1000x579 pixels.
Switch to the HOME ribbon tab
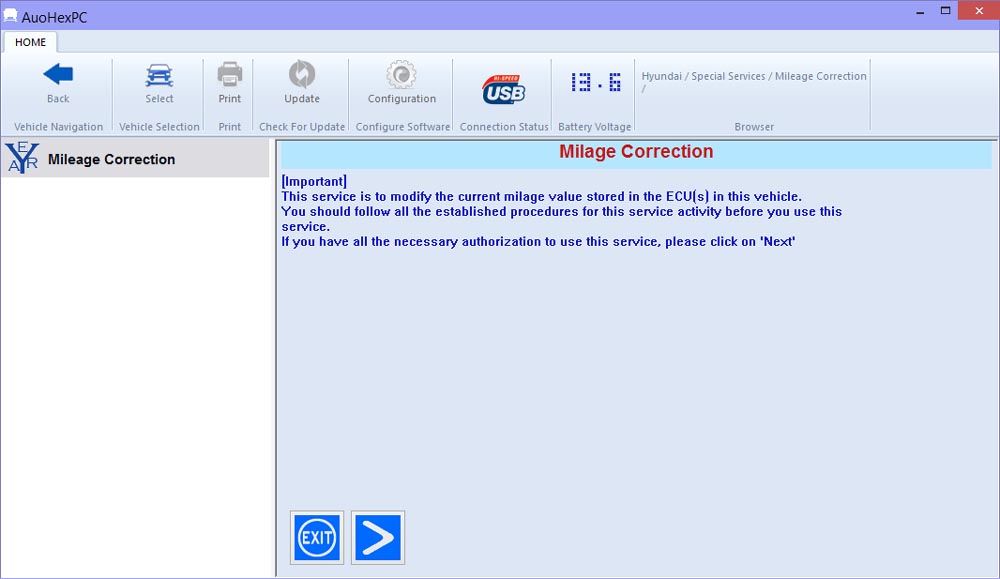(30, 42)
